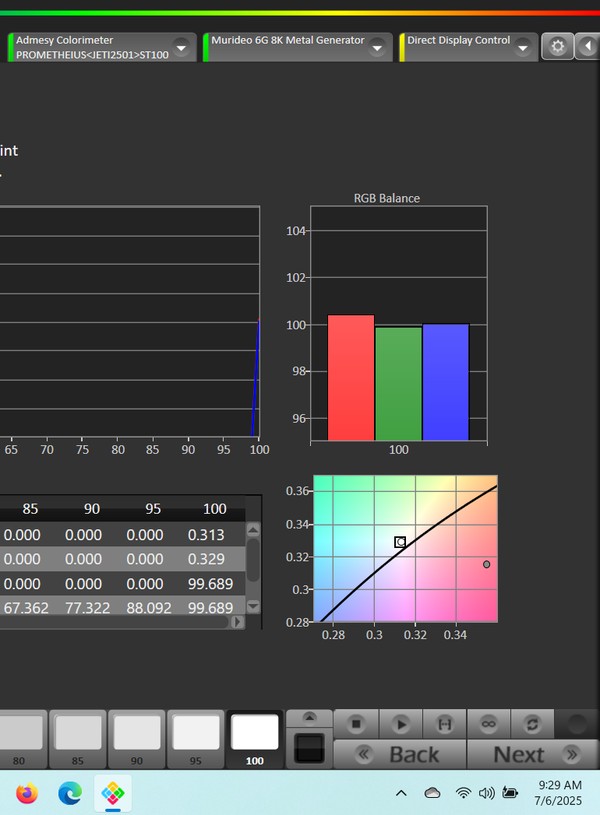Open the Murideo 6G 8K Metal Generator dropdown
Image resolution: width=600 pixels, height=815 pixels.
pos(377,48)
